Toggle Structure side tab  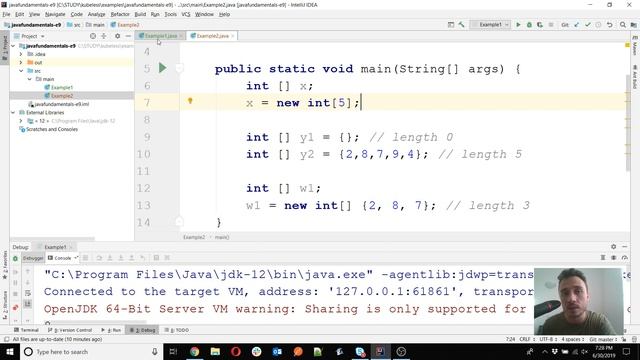point(5,305)
